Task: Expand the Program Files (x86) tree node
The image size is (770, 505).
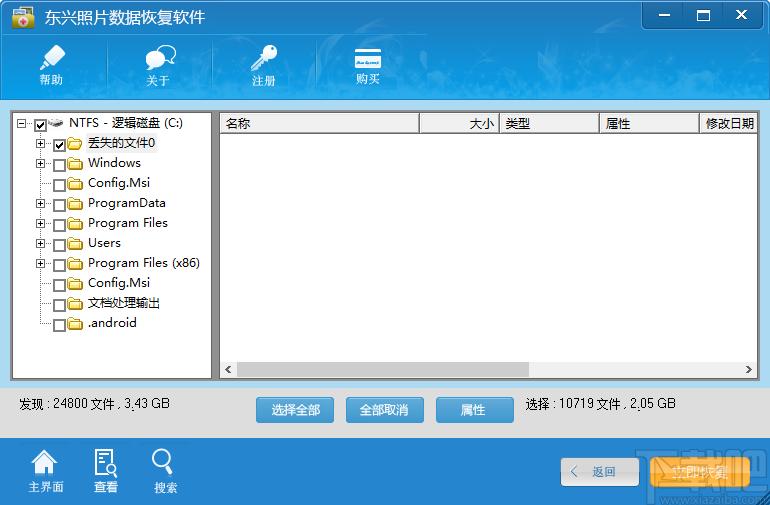Action: click(x=40, y=263)
